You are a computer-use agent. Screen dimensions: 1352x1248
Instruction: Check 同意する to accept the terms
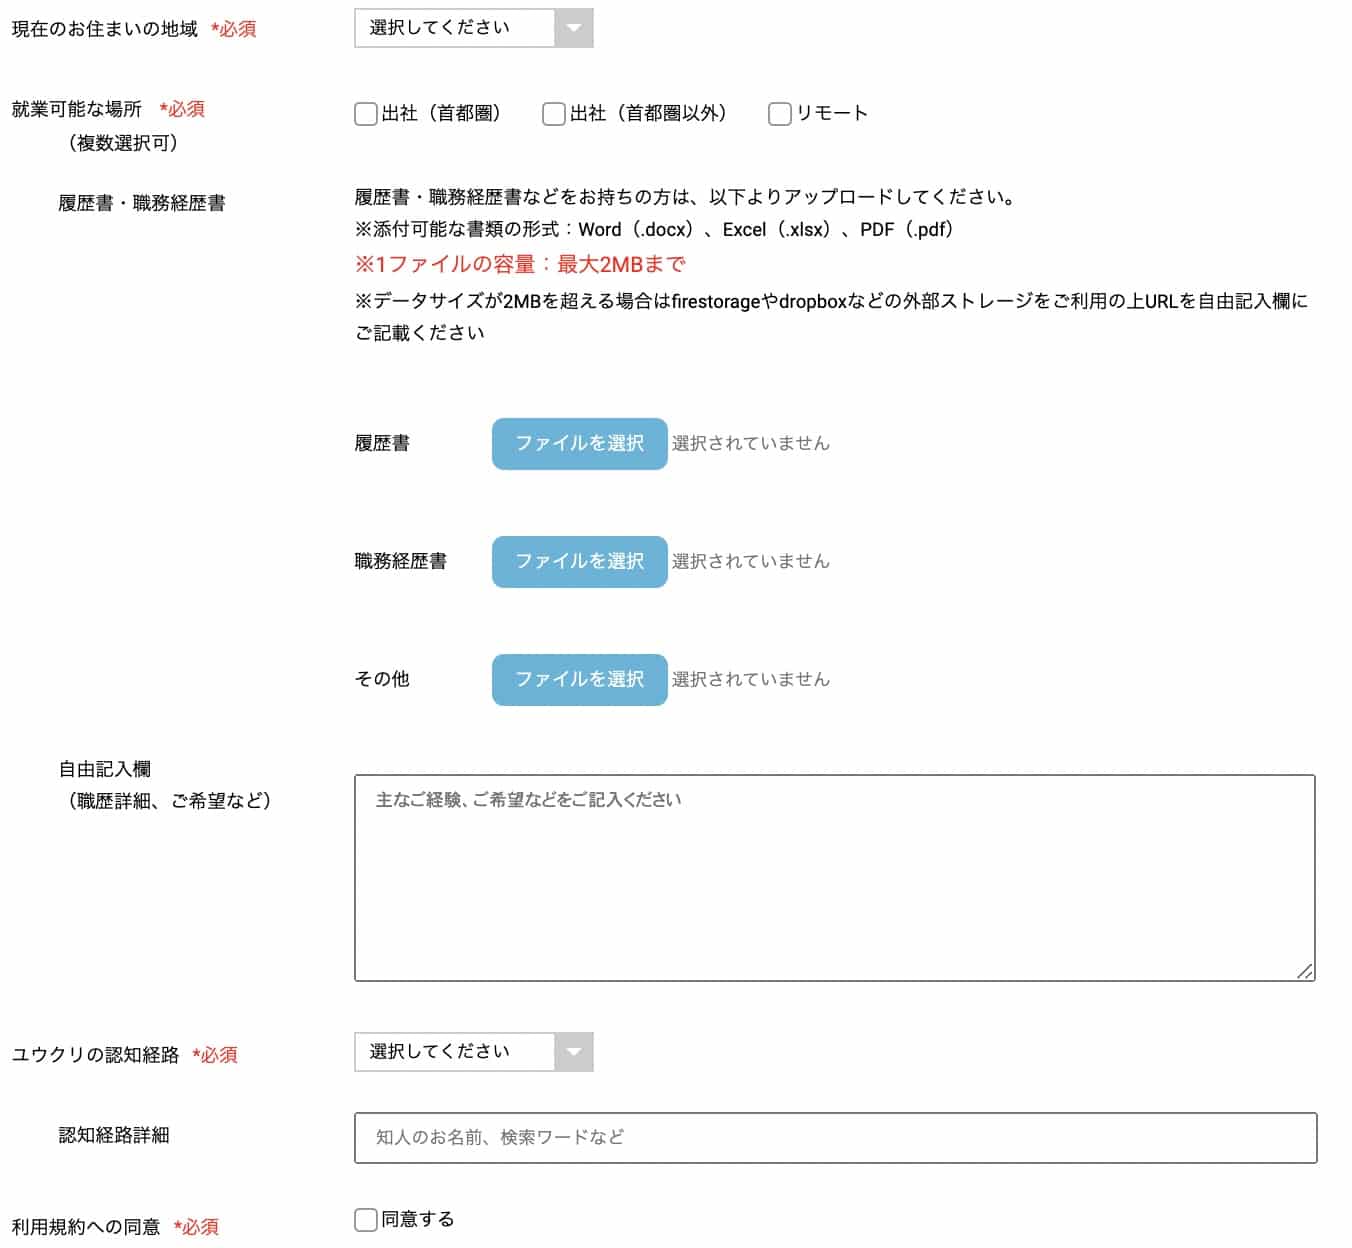(364, 1219)
